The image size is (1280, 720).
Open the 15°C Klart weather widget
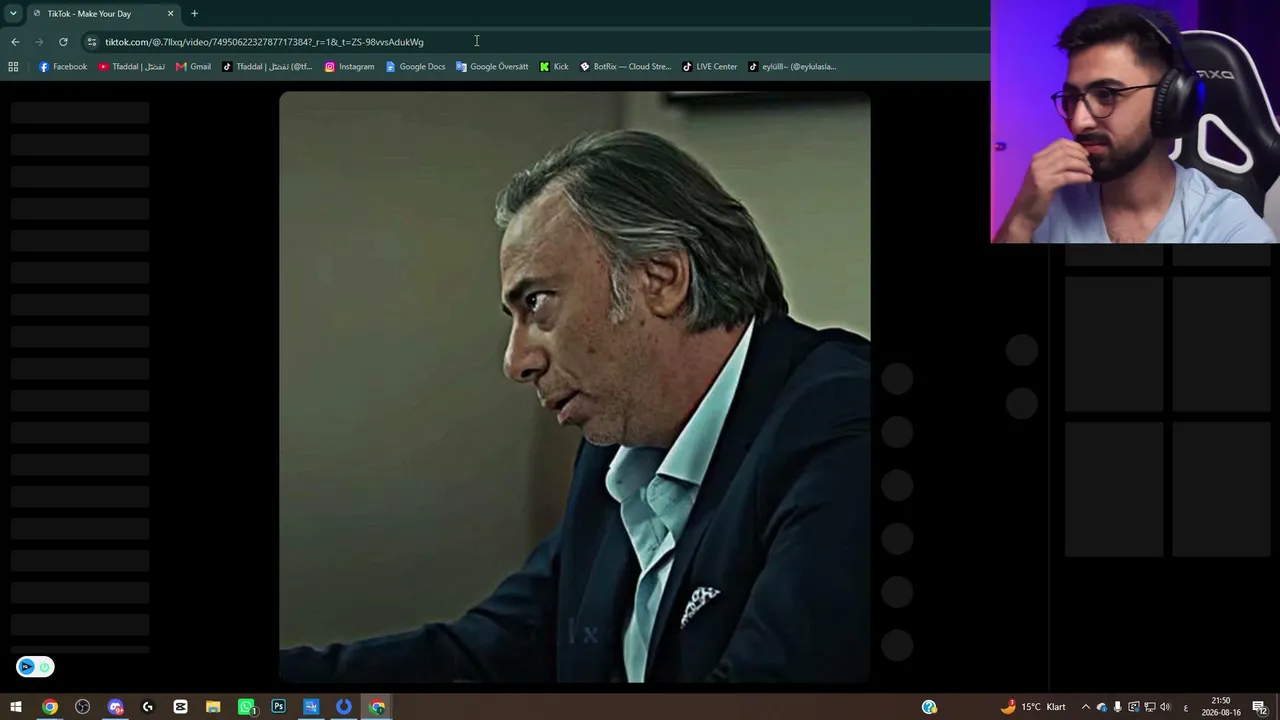click(1034, 707)
